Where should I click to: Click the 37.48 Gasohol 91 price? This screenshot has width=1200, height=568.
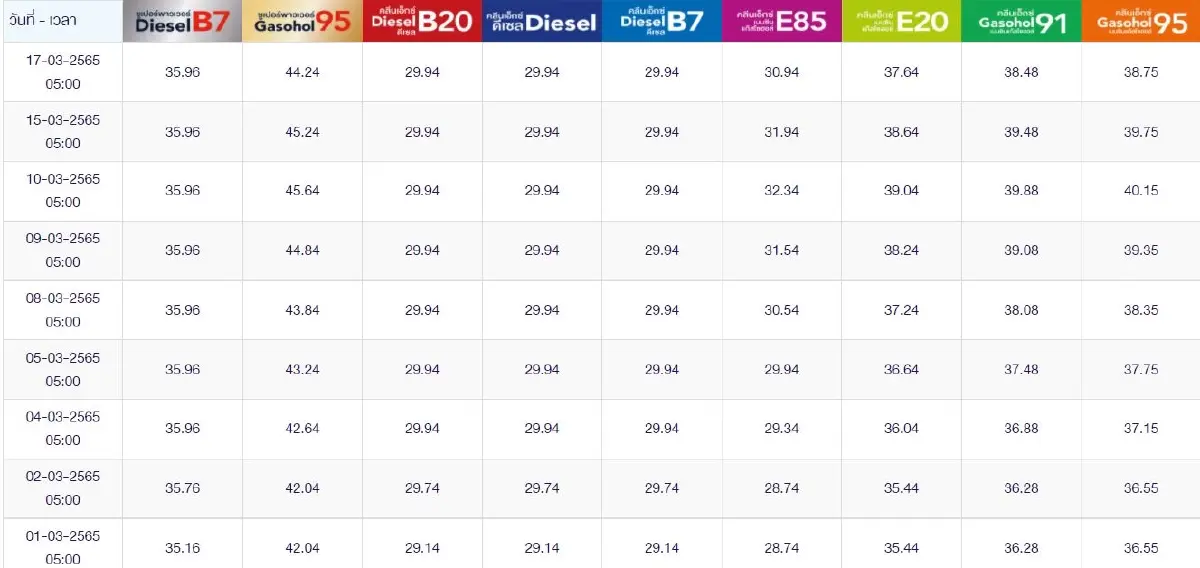(1022, 369)
